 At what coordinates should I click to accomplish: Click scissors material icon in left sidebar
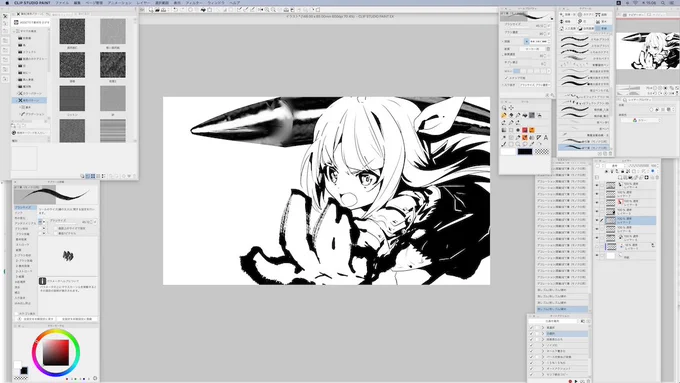click(5, 16)
